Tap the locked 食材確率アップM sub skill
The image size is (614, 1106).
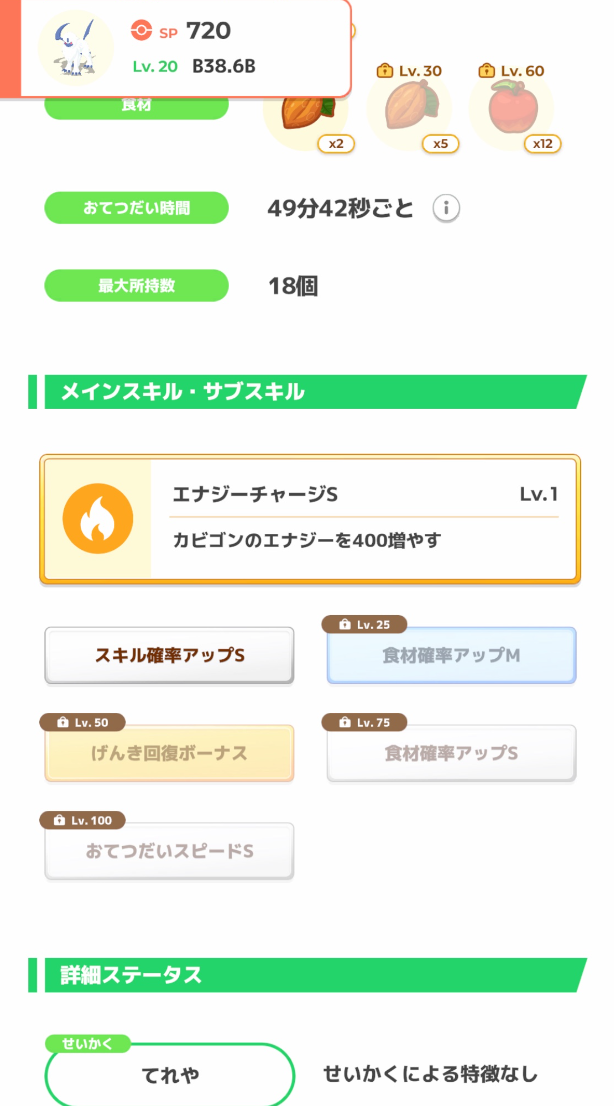pos(451,656)
